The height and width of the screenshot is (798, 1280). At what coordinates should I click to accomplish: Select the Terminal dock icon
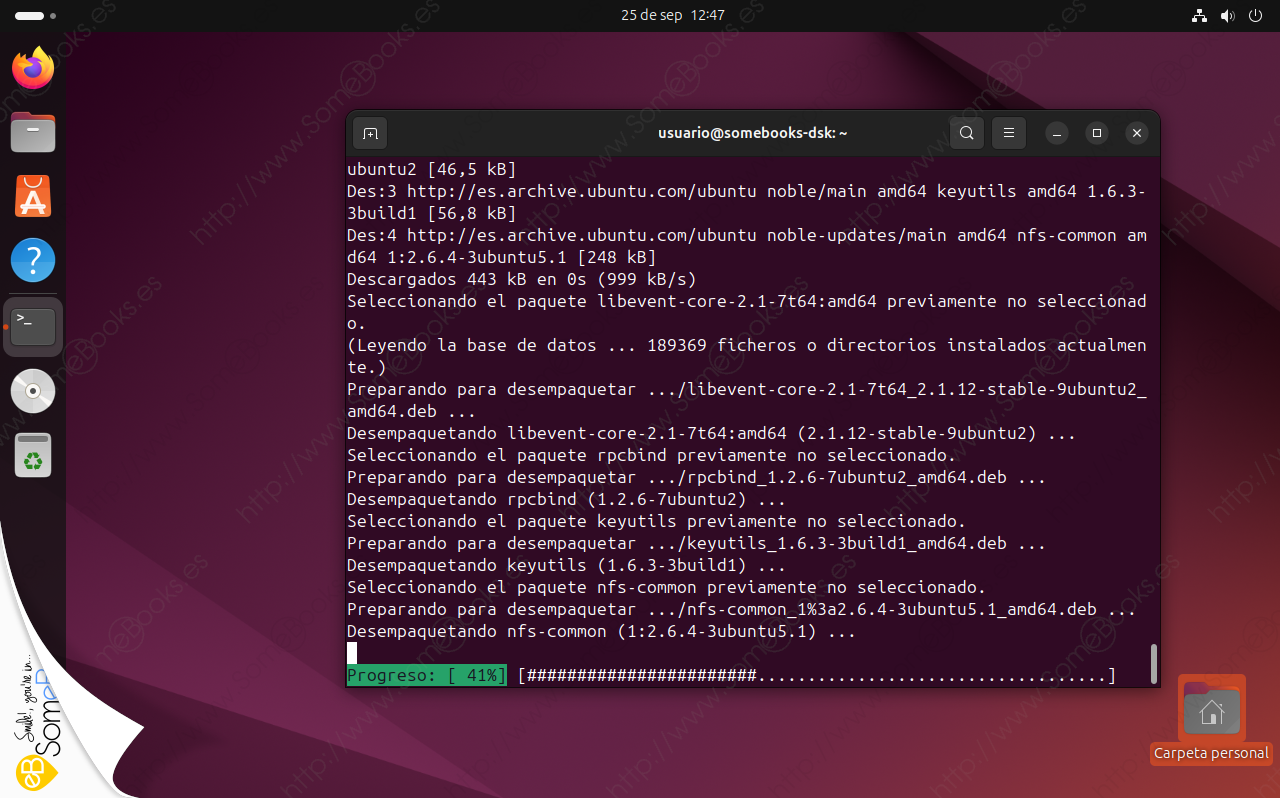[x=33, y=326]
